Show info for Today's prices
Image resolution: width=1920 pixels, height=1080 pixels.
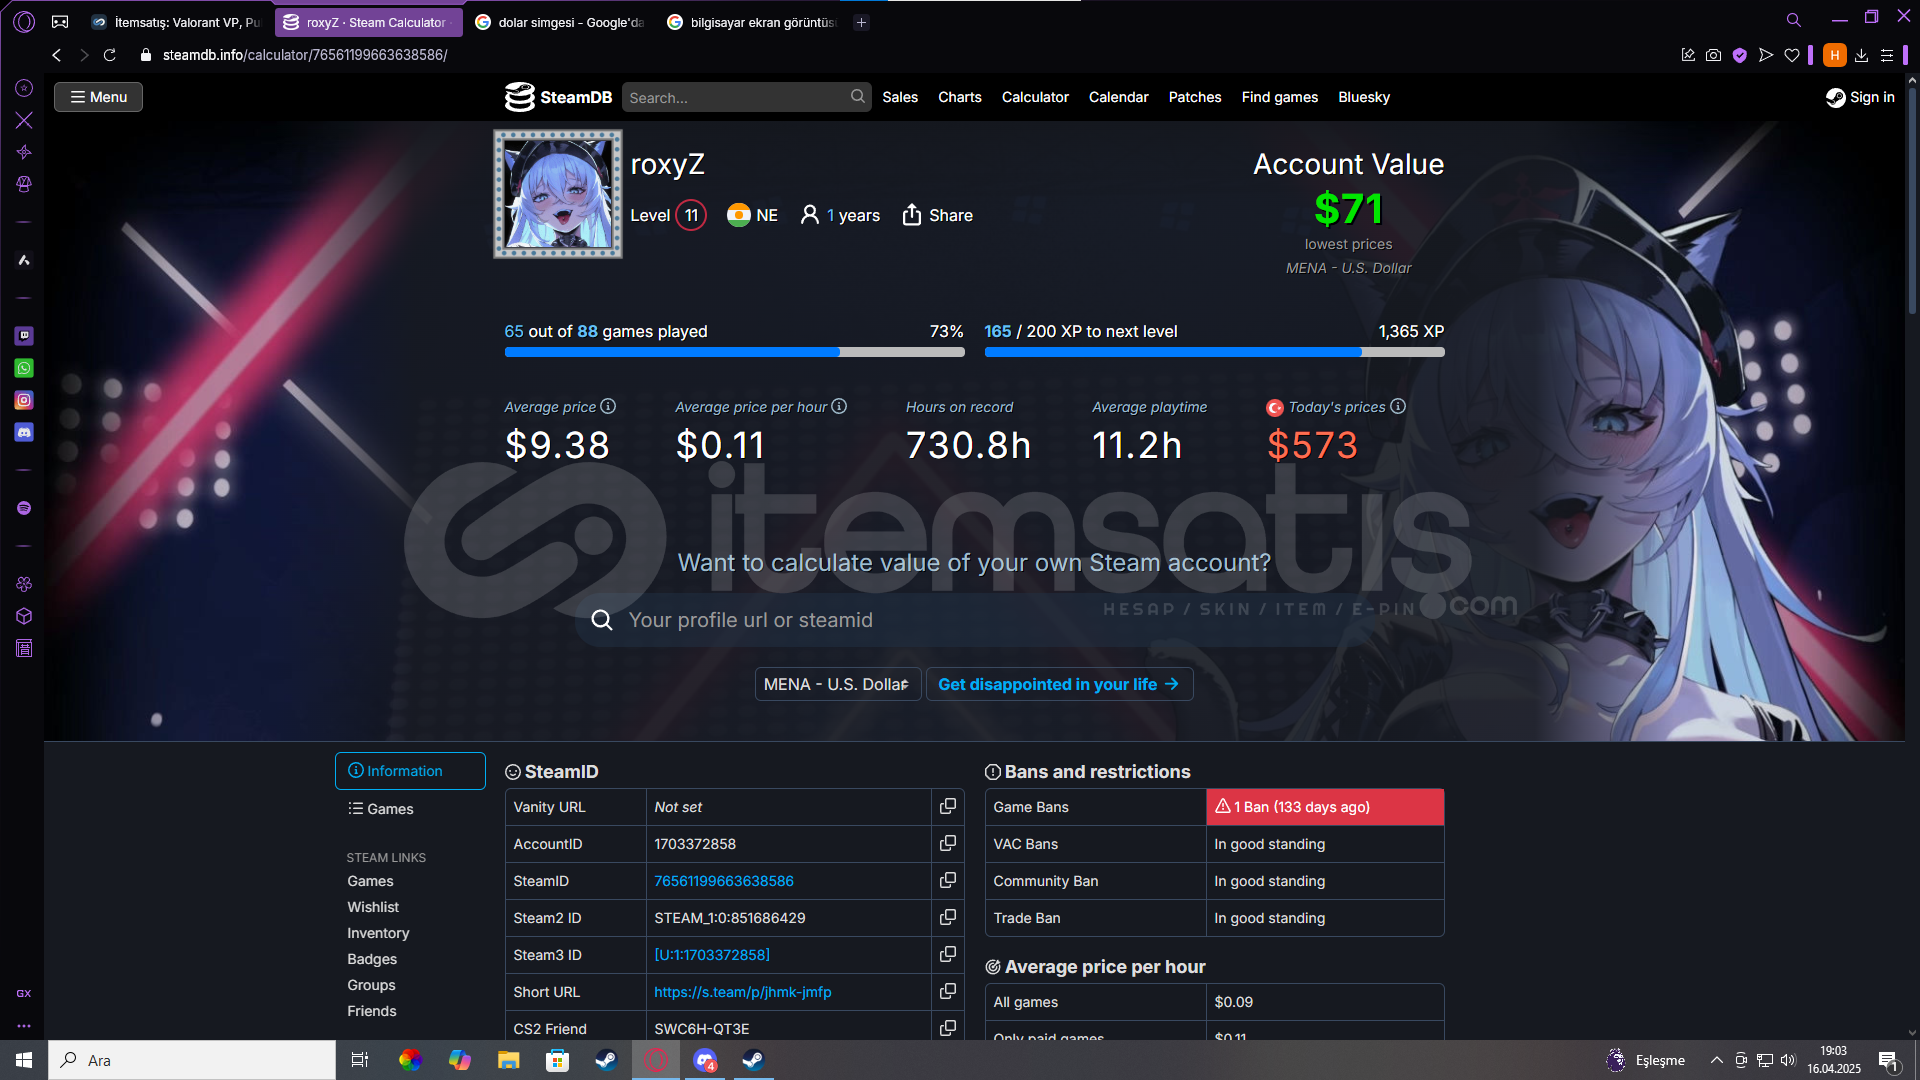point(1398,406)
